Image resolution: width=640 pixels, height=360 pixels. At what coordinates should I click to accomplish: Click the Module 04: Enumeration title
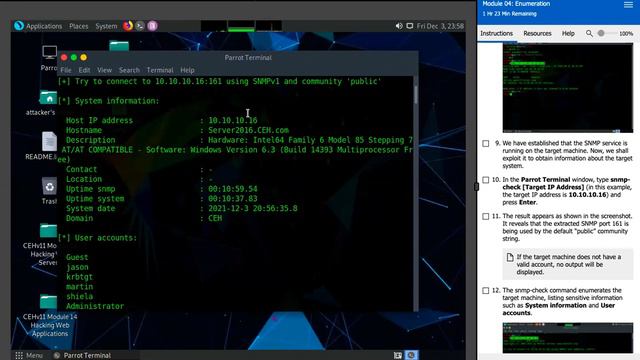[x=516, y=4]
